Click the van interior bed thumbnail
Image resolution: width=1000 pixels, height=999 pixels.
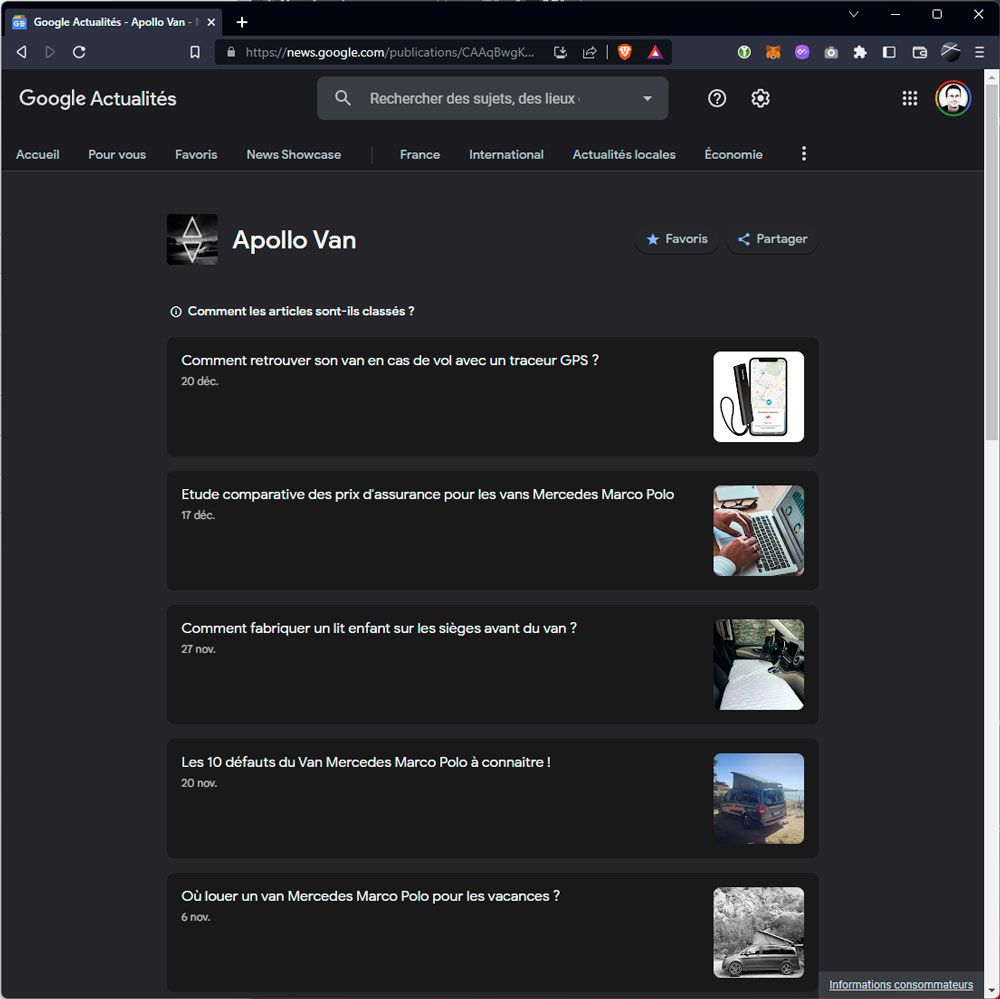pos(758,665)
